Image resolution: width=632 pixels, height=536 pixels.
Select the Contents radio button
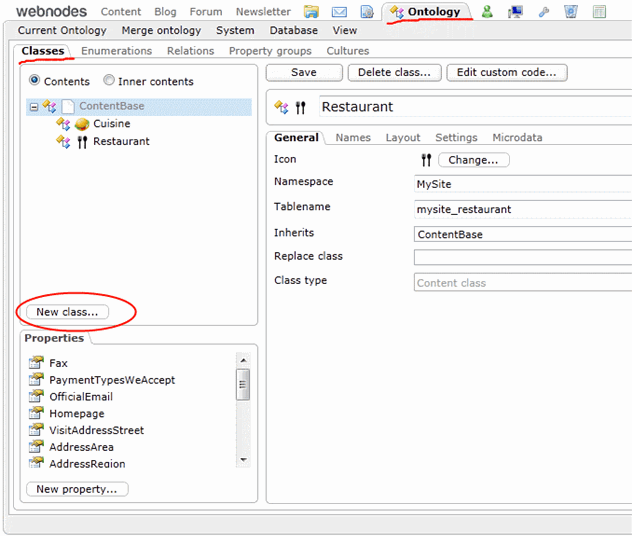[x=35, y=81]
